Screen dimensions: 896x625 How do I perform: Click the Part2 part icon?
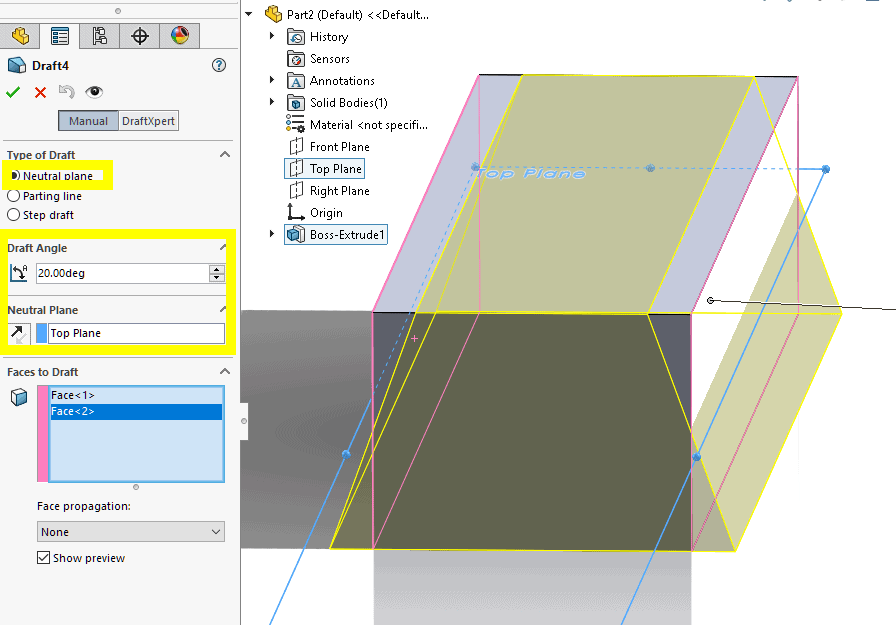tap(274, 14)
